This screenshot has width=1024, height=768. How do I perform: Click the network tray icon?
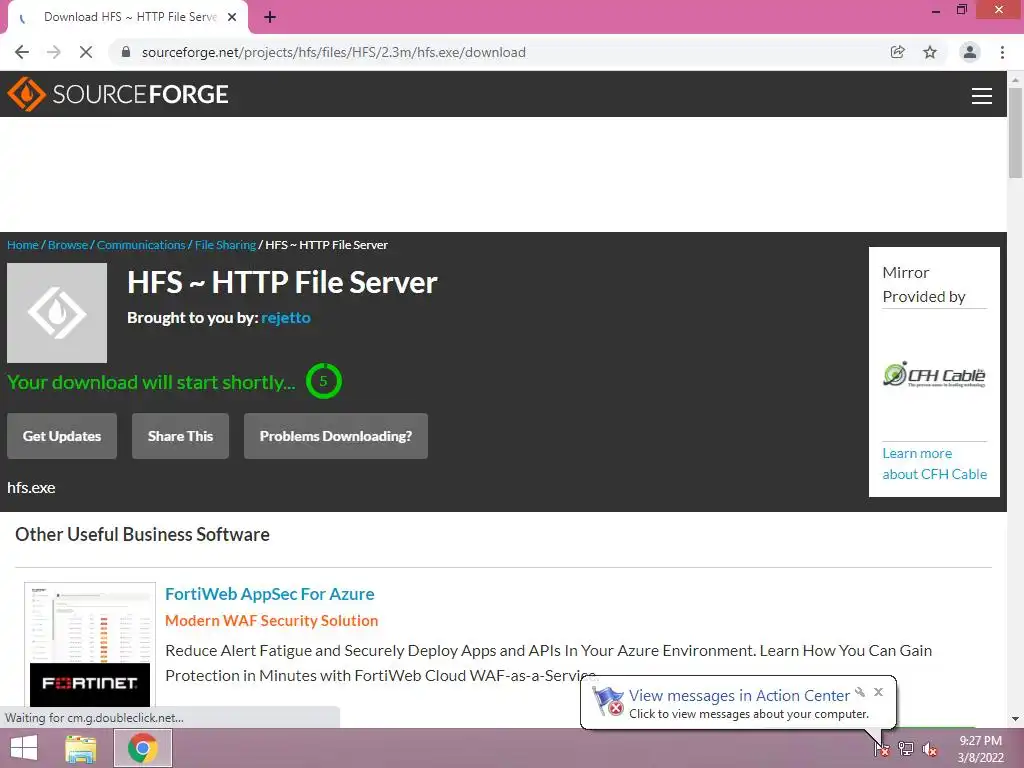point(906,748)
